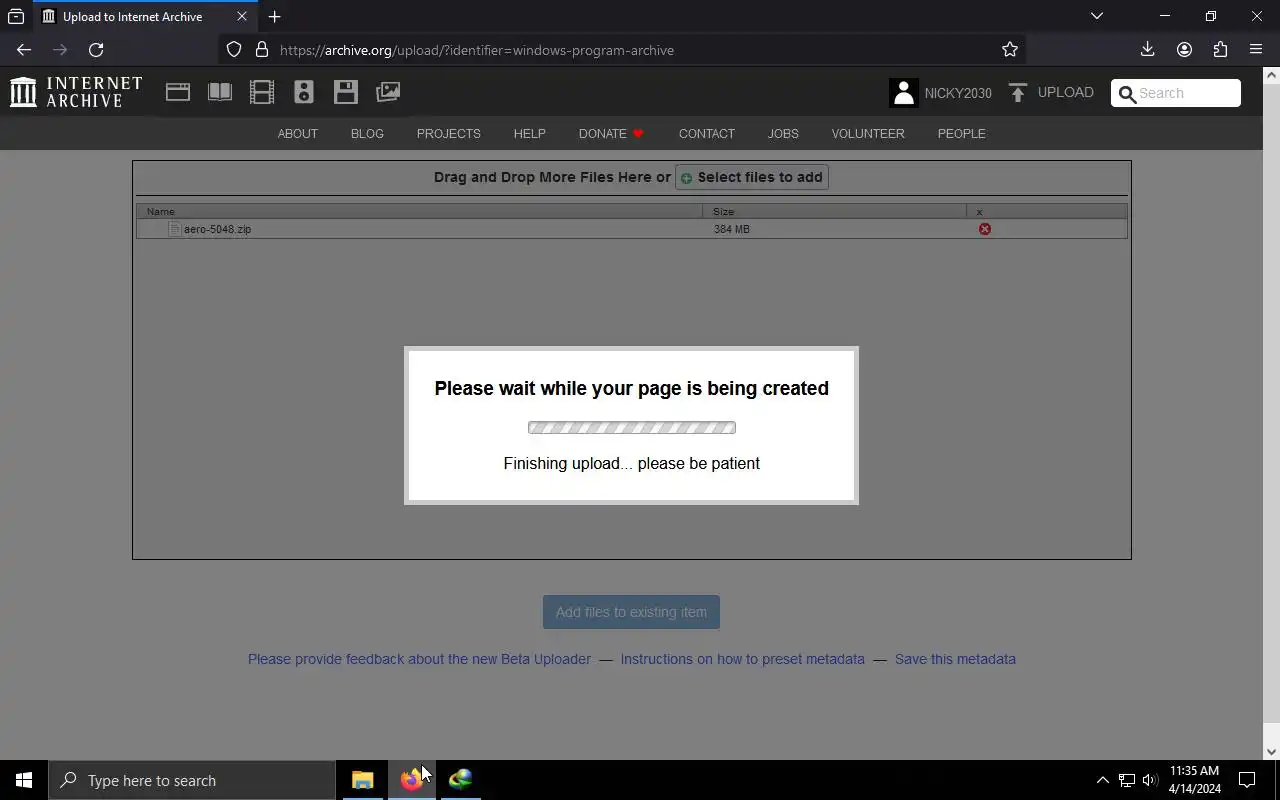The width and height of the screenshot is (1280, 800).
Task: Open the notifications center icon
Action: pyautogui.click(x=1247, y=780)
